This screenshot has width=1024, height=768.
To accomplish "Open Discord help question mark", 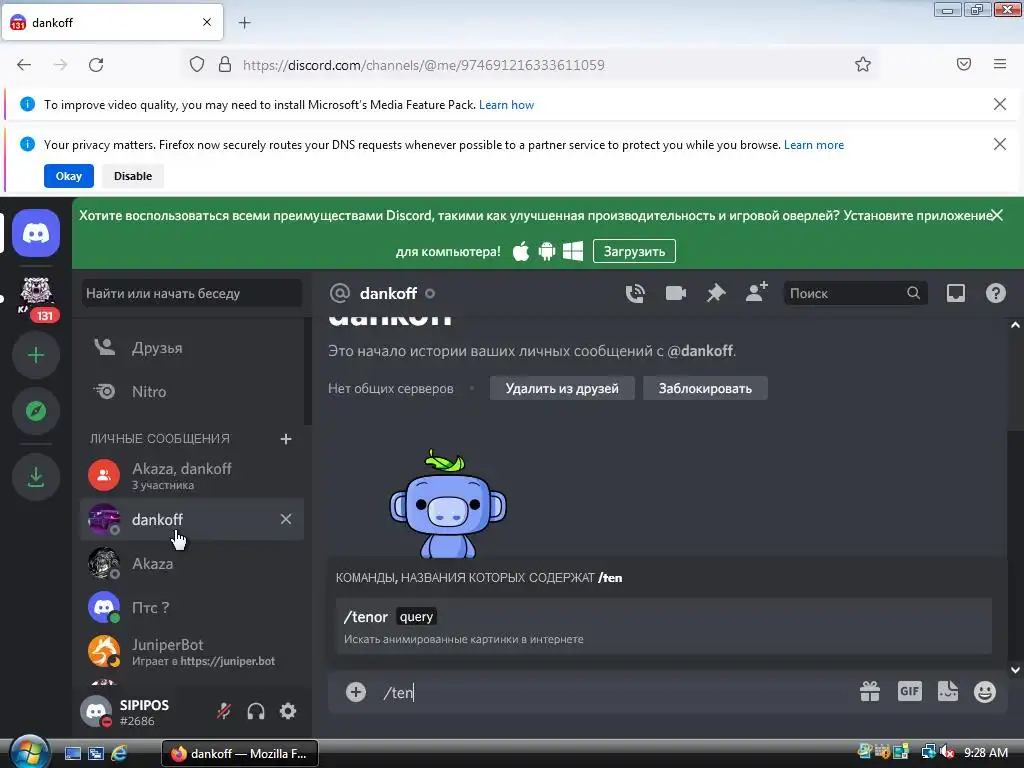I will pos(995,293).
